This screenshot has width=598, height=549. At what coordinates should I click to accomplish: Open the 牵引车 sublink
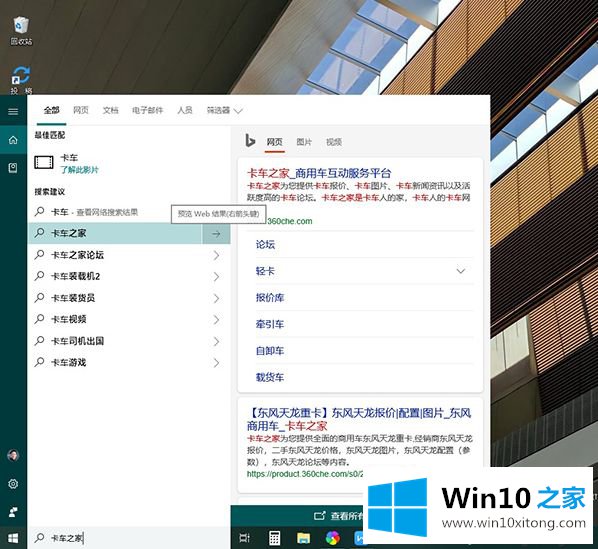coord(270,324)
